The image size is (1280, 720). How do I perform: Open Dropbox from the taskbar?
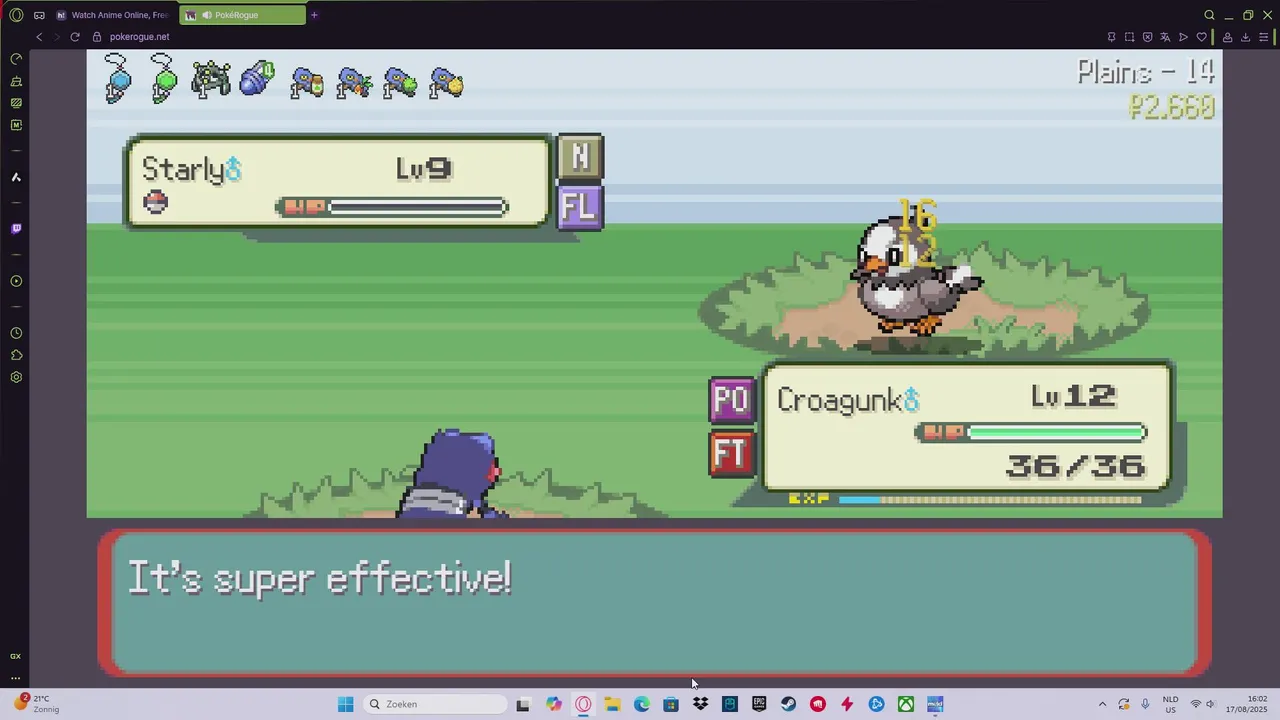pos(701,704)
